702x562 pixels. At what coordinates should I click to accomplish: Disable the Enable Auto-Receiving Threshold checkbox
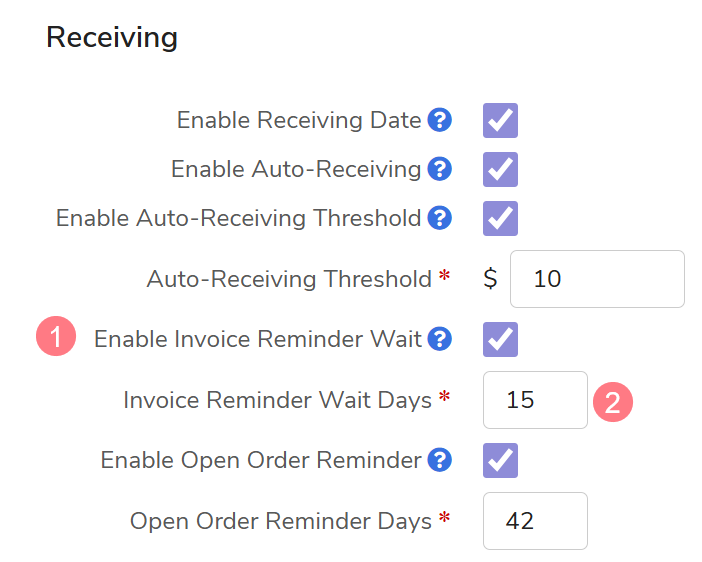pyautogui.click(x=500, y=218)
